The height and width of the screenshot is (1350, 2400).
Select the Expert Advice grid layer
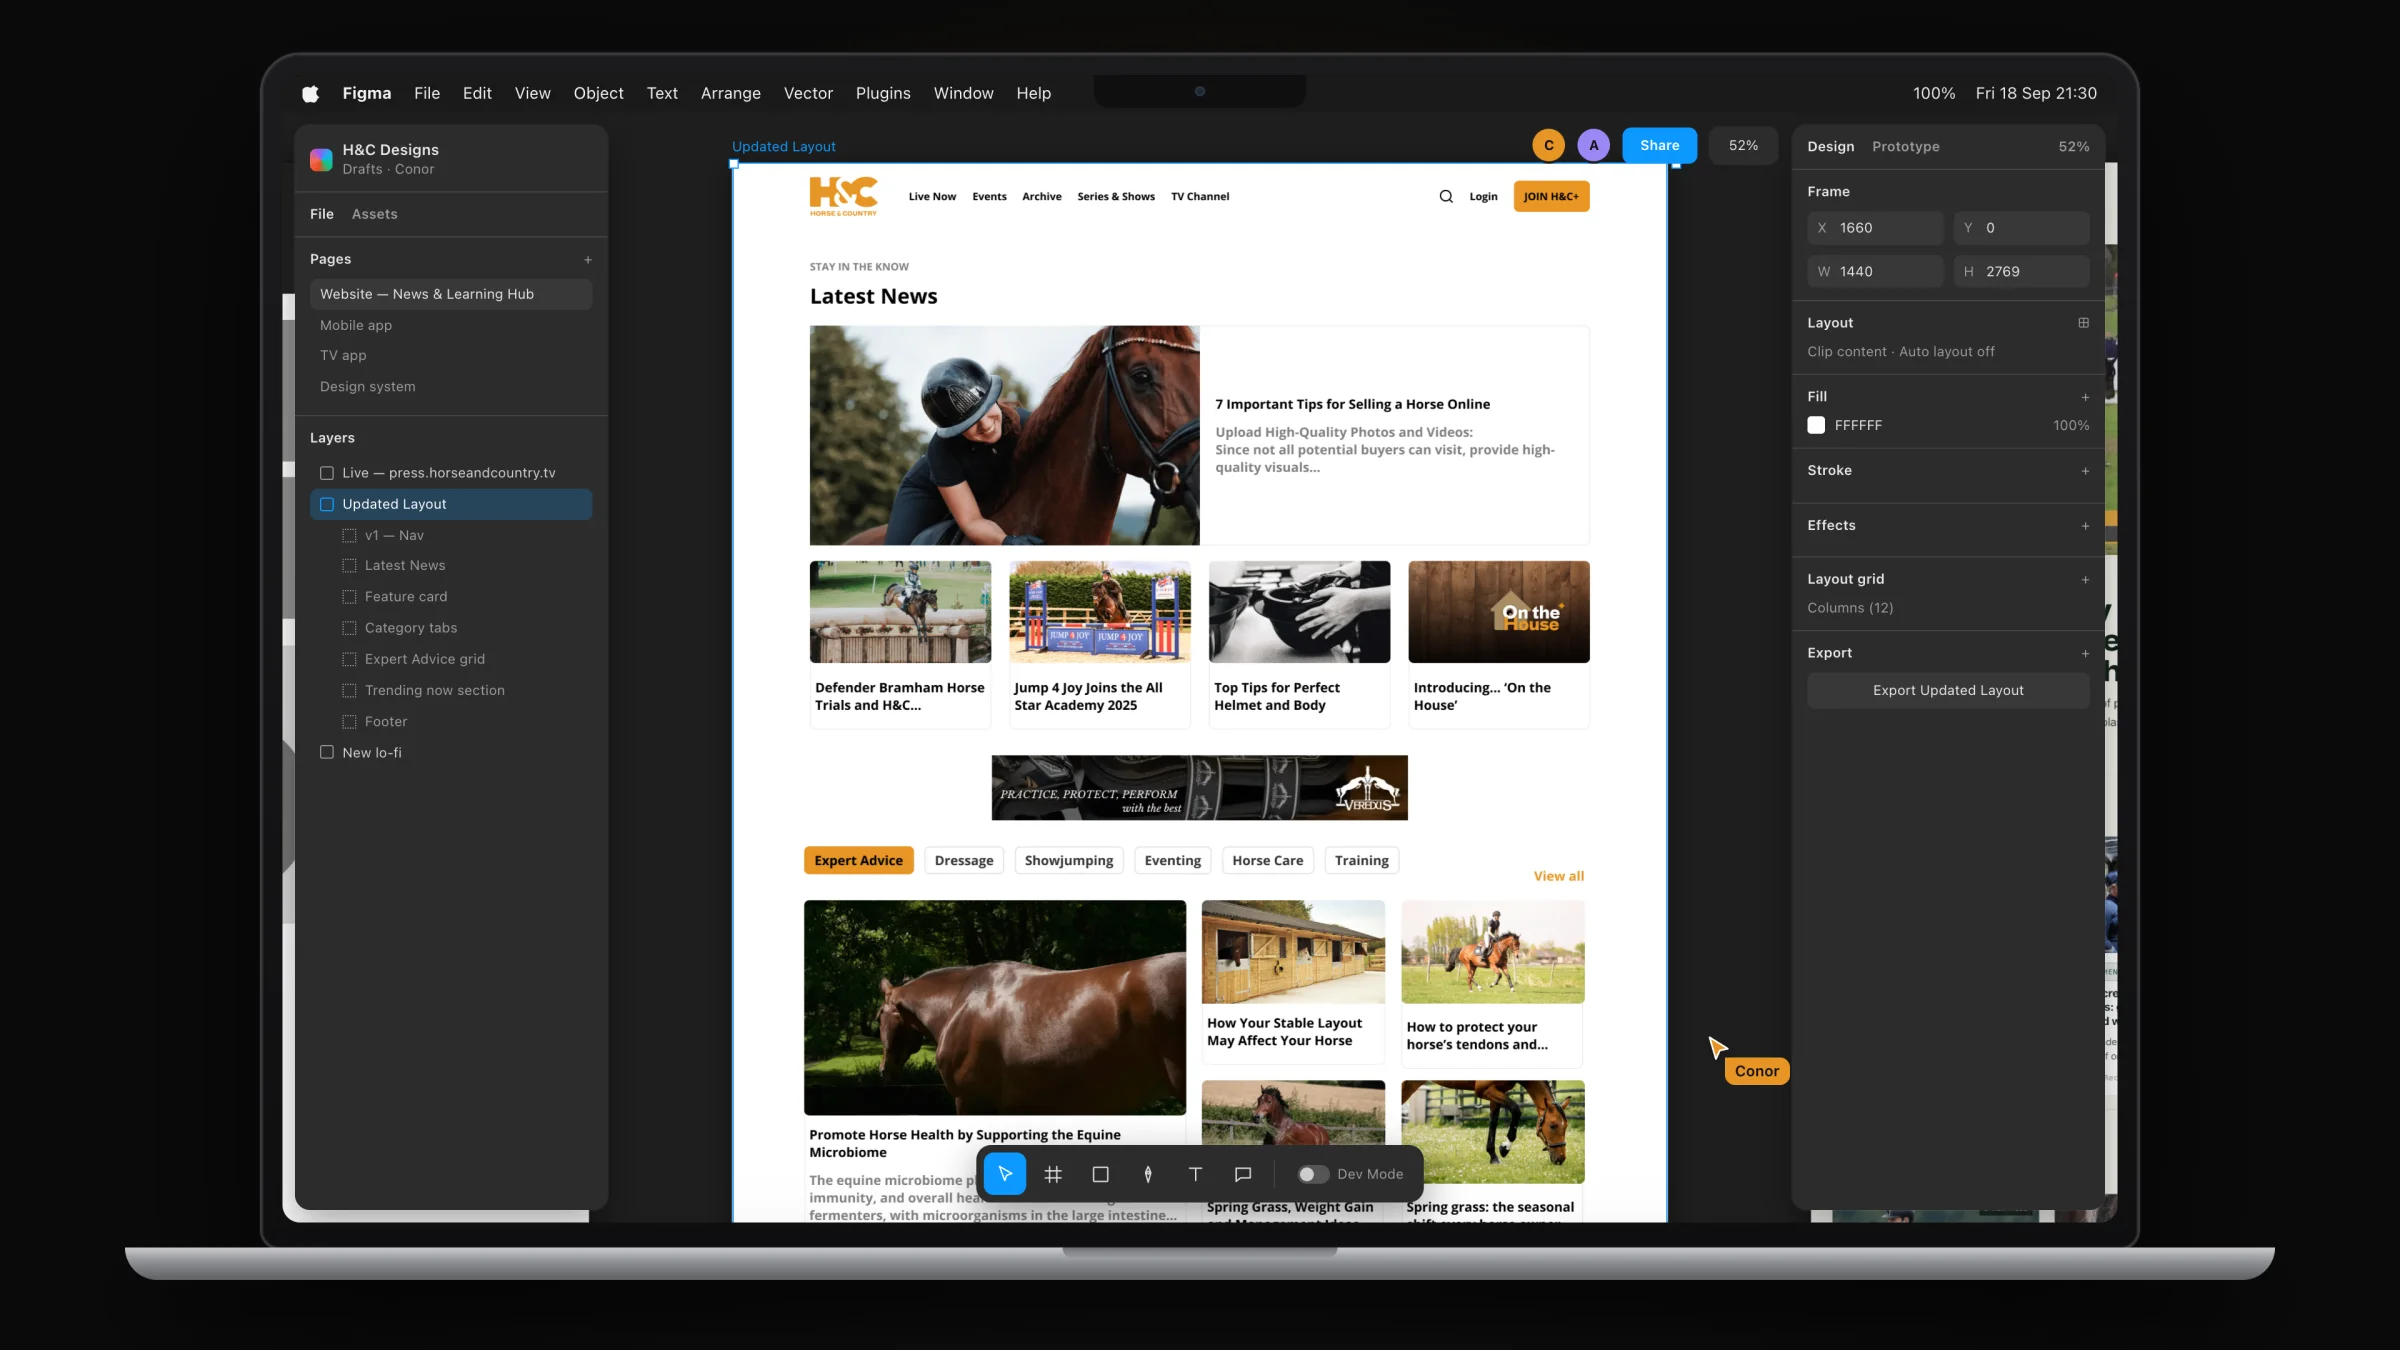pyautogui.click(x=451, y=659)
